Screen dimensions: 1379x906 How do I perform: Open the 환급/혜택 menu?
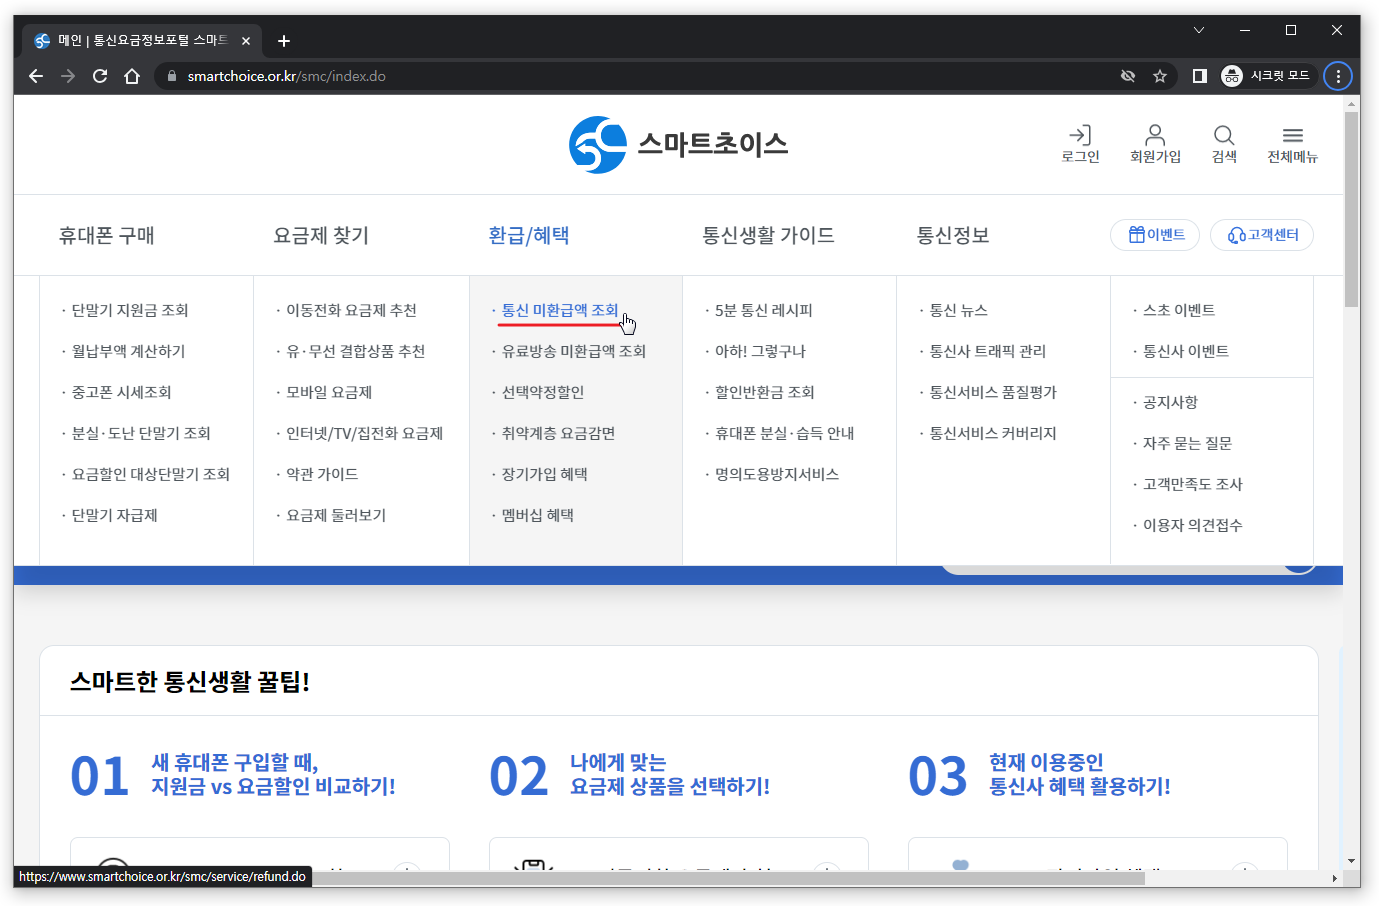[x=529, y=235]
